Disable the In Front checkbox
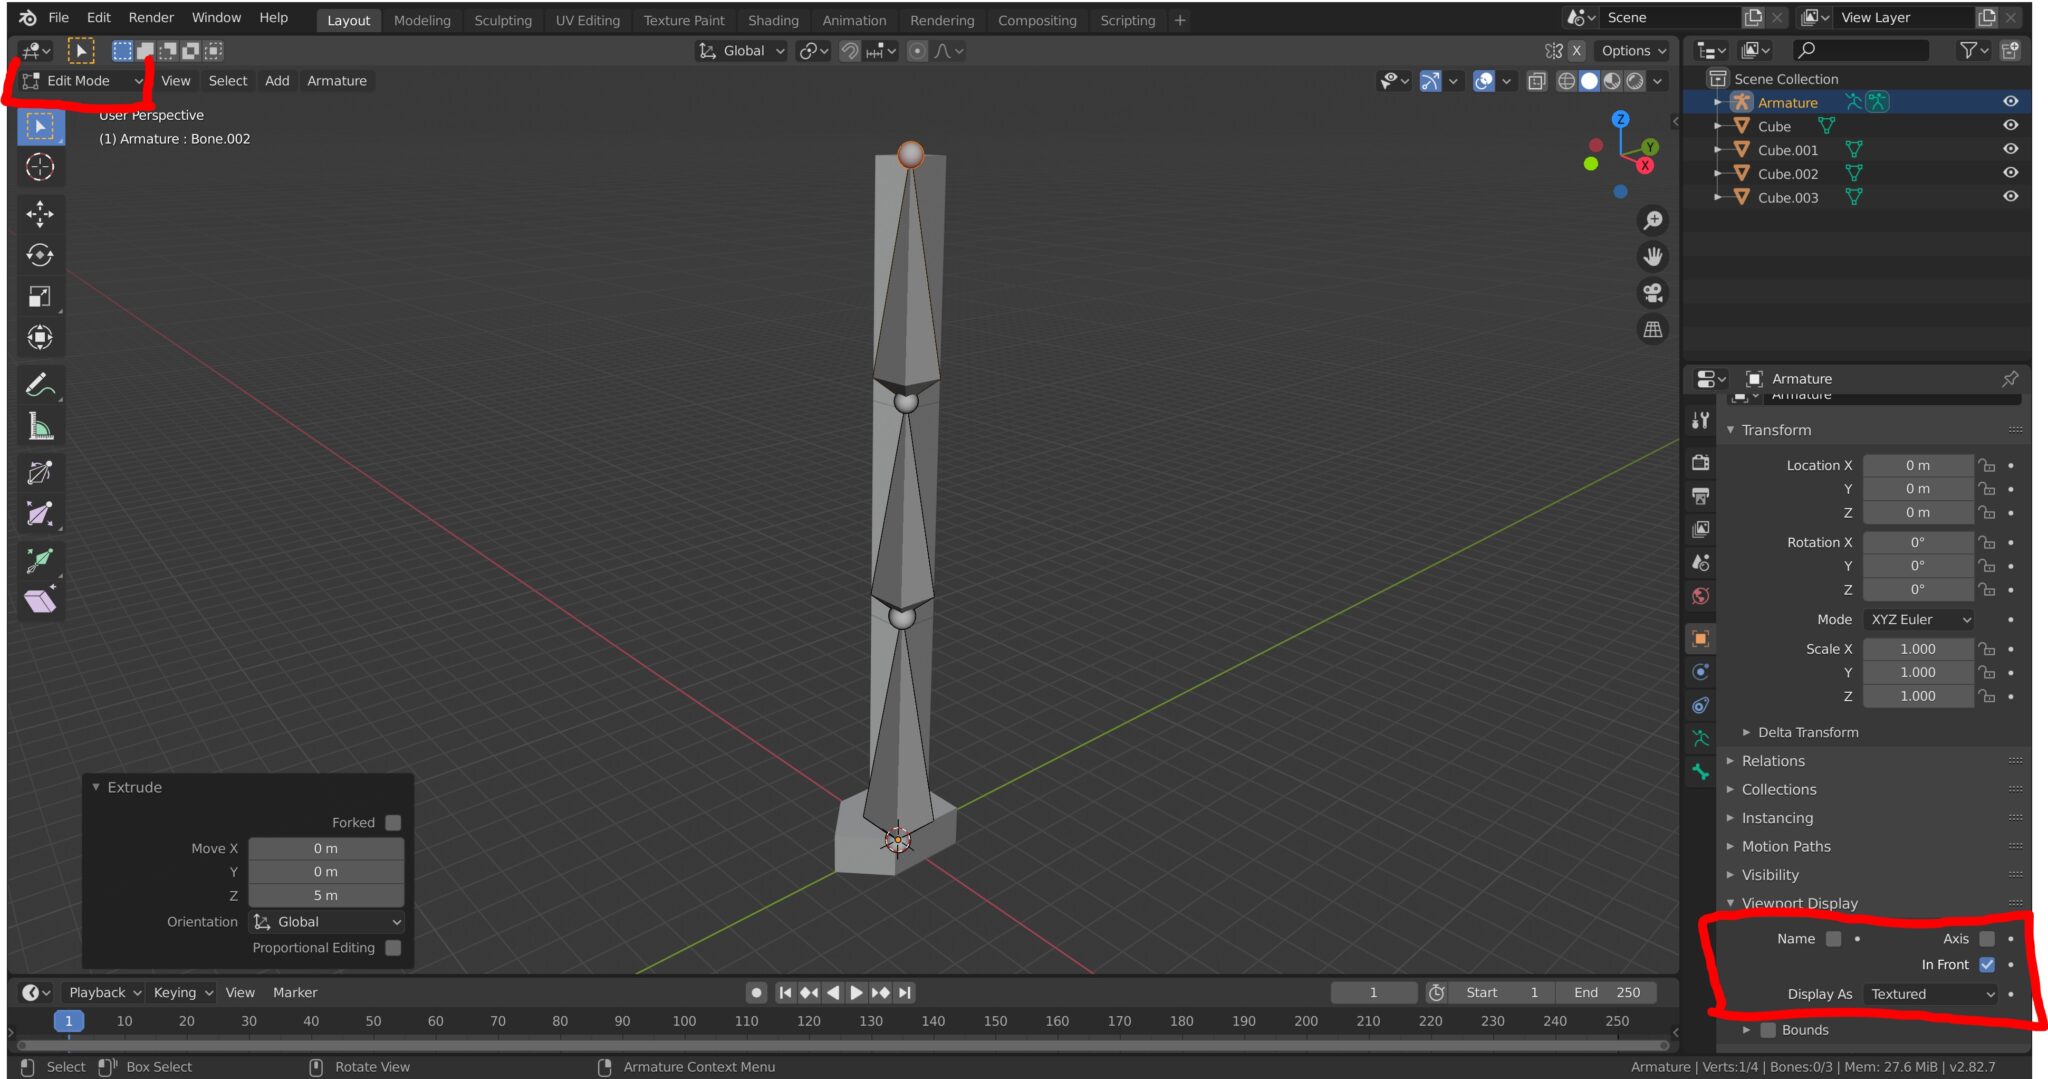The image size is (2048, 1079). (1988, 964)
